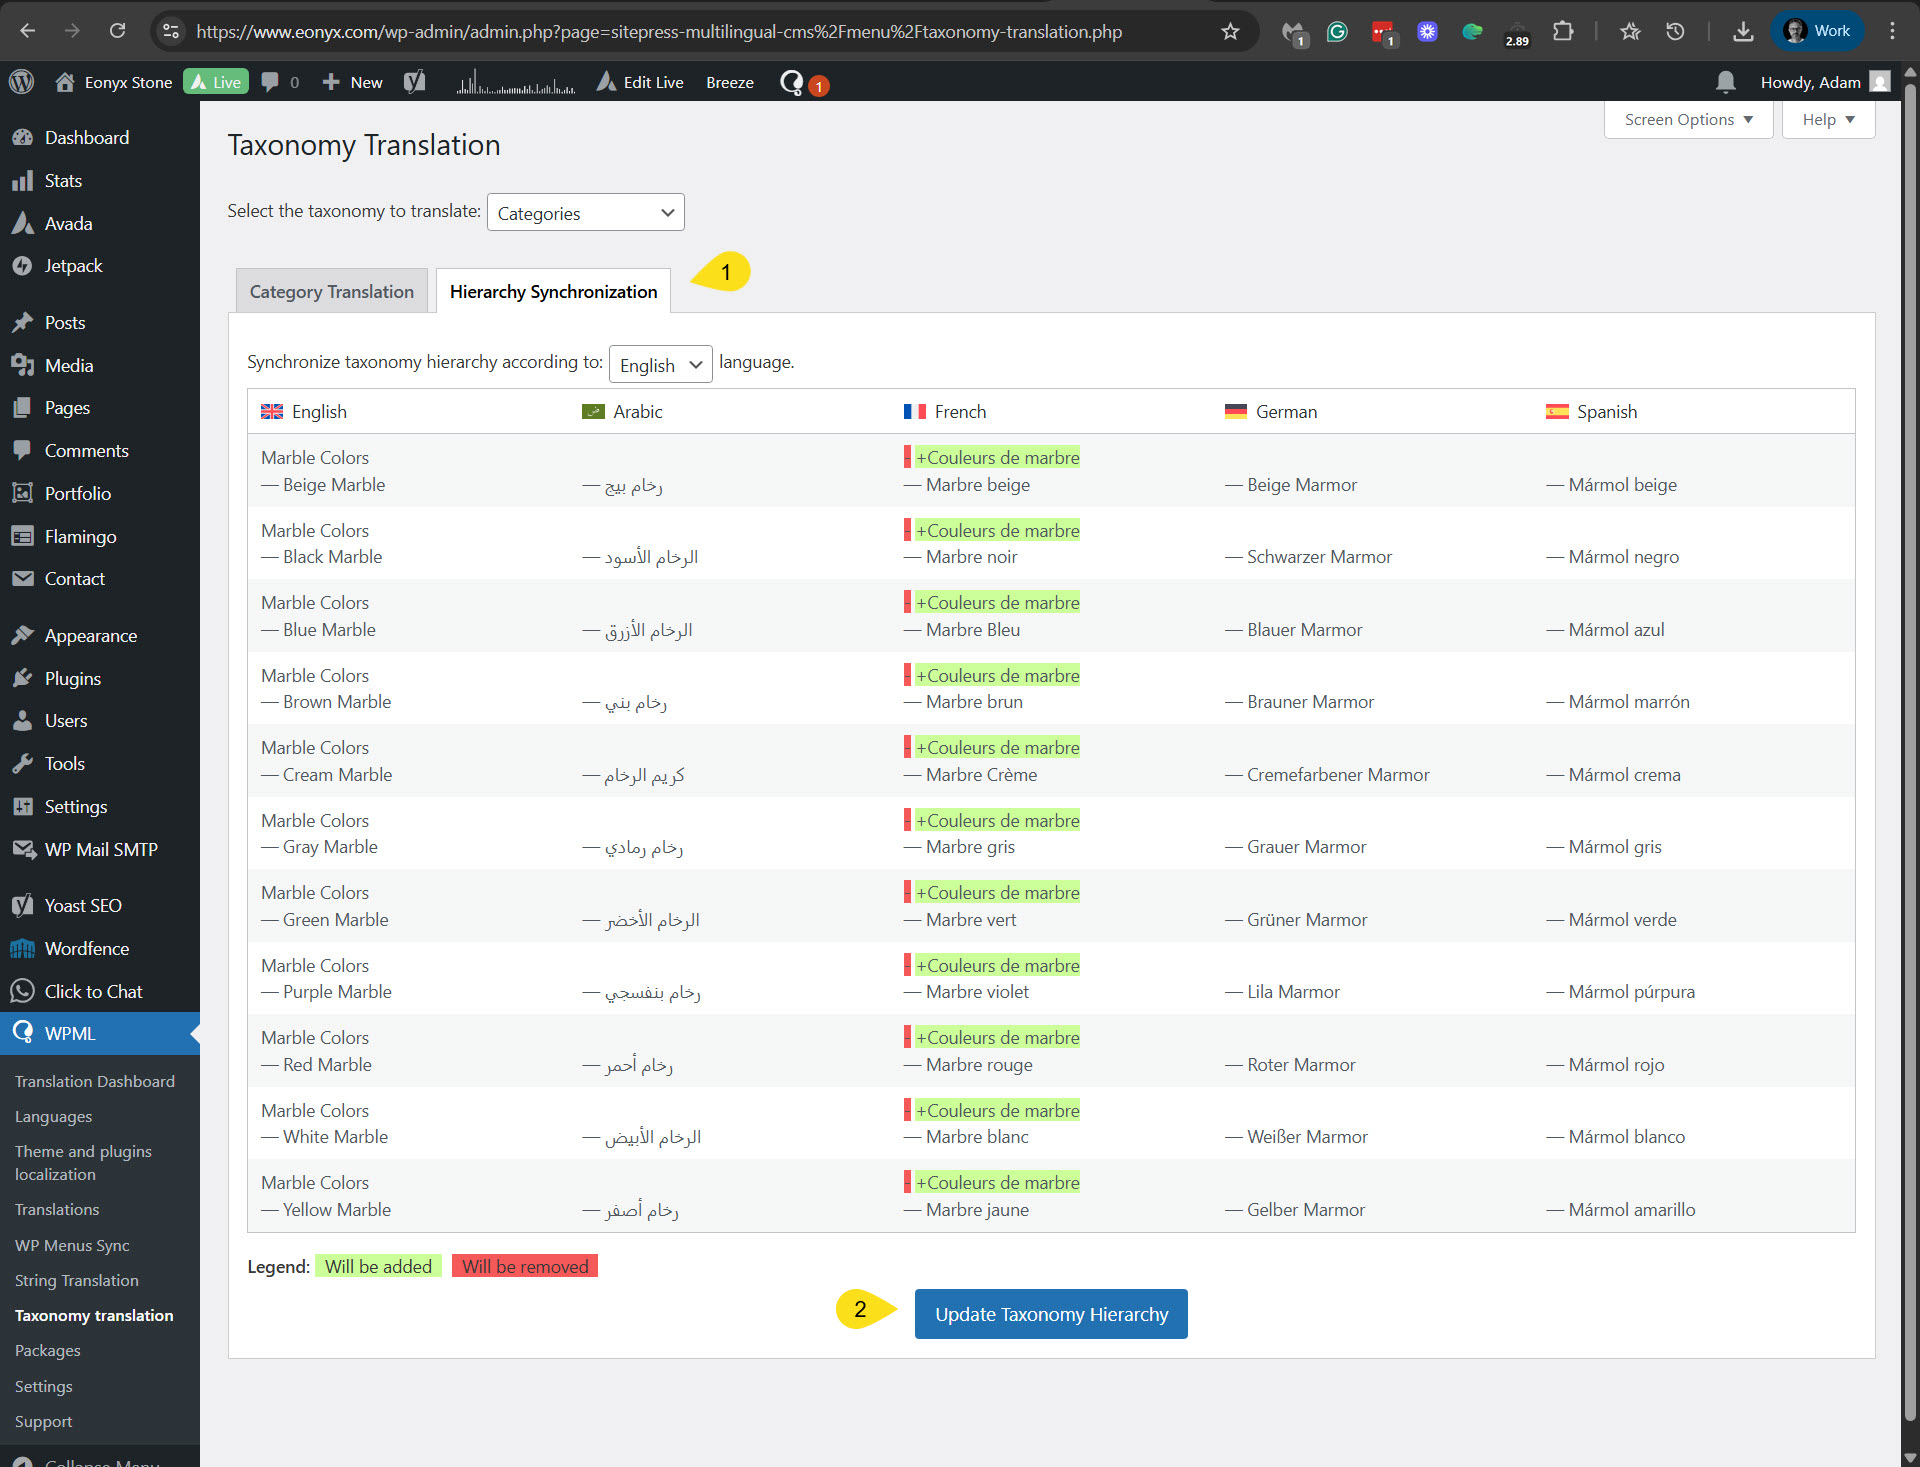1920x1467 pixels.
Task: Click the Update Taxonomy Hierarchy button
Action: 1051,1314
